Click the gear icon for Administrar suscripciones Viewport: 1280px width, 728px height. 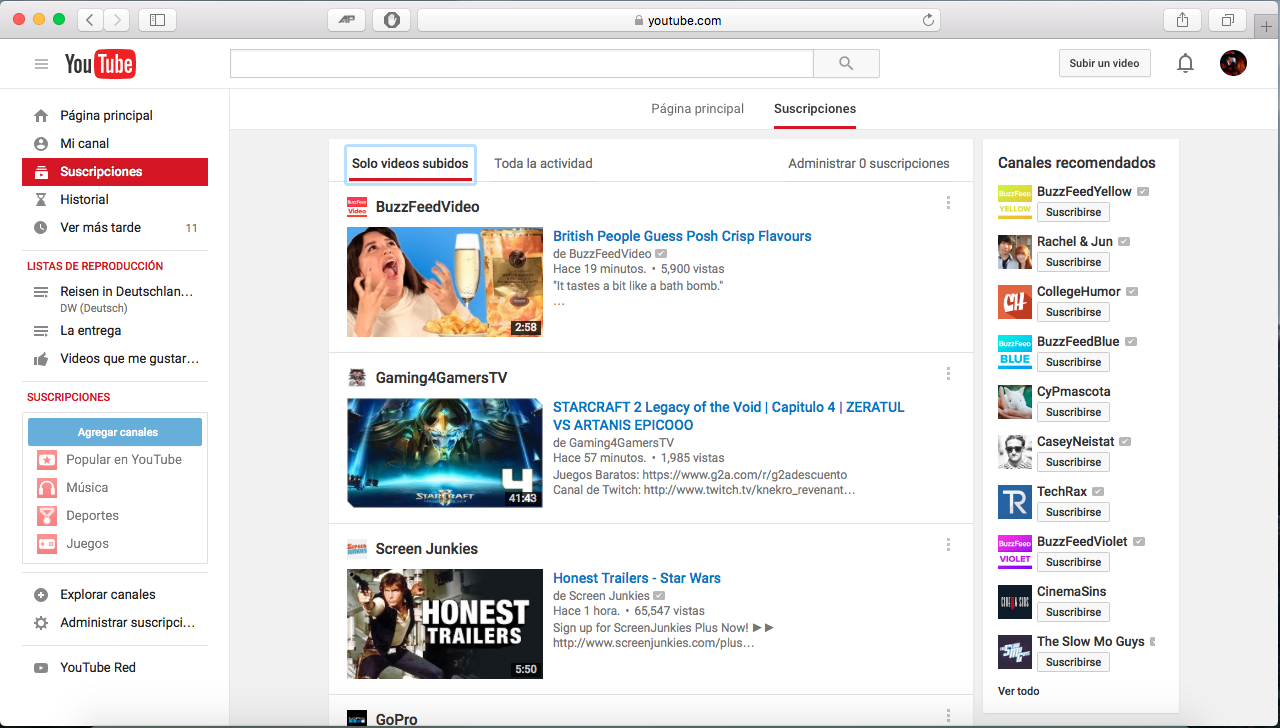pos(41,623)
